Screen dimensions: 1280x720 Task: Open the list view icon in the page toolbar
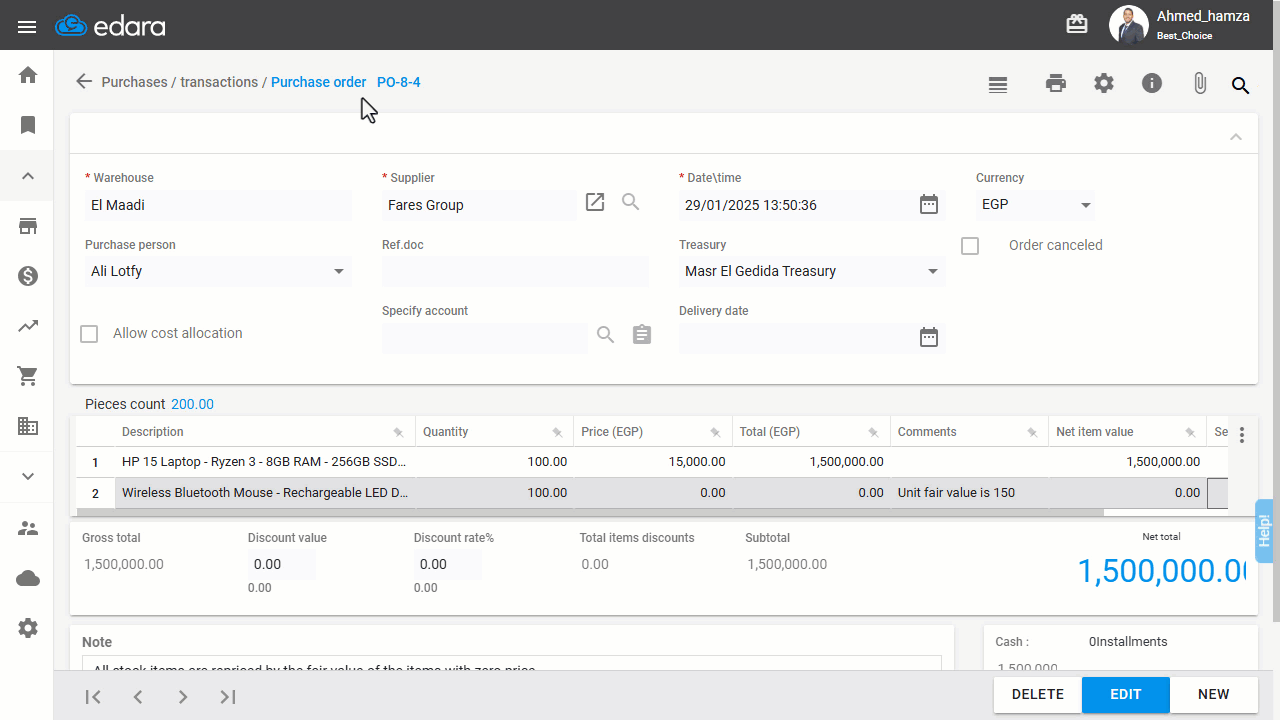click(997, 85)
